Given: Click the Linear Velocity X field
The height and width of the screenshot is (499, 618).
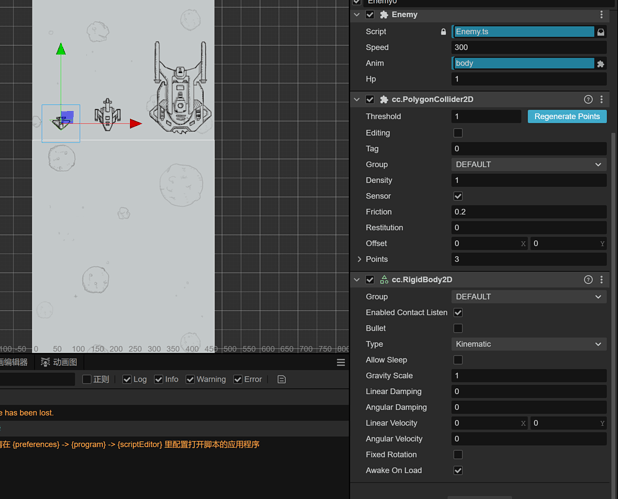Looking at the screenshot, I should pyautogui.click(x=489, y=423).
